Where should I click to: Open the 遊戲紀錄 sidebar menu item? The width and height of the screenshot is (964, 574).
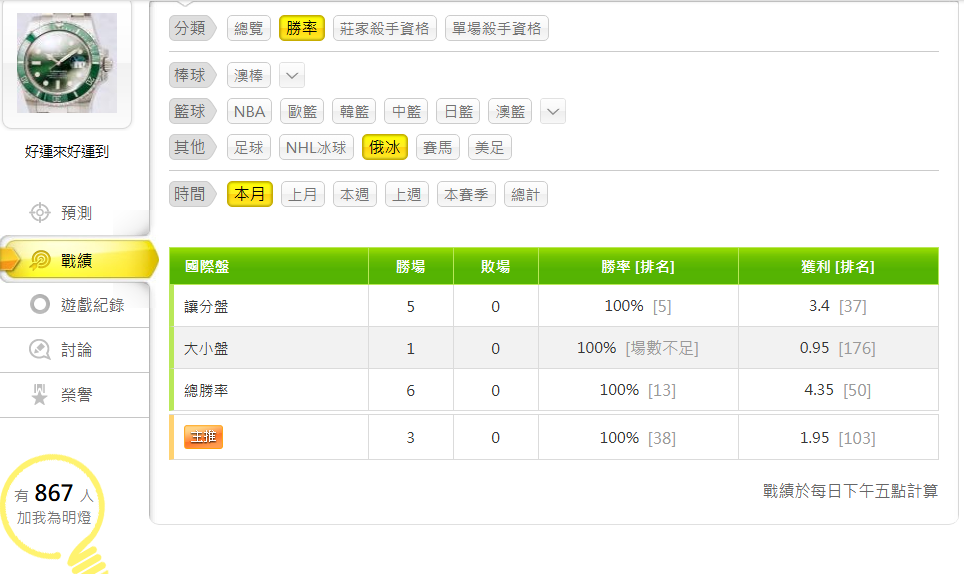(x=74, y=304)
